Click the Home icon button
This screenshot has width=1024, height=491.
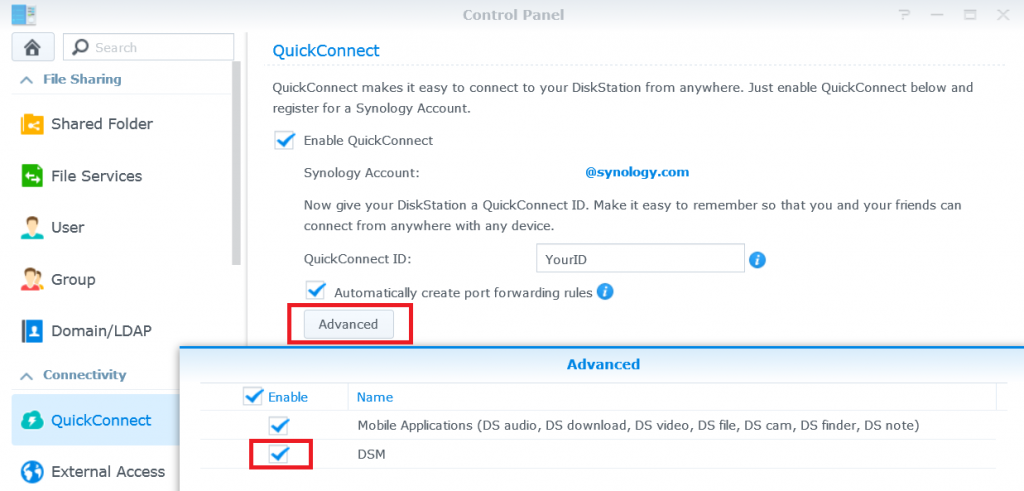coord(32,47)
